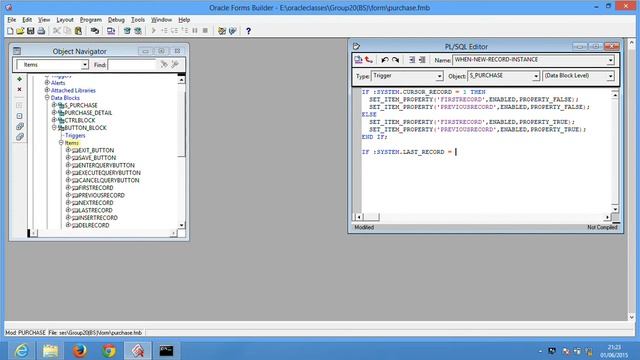Image resolution: width=640 pixels, height=360 pixels.
Task: Open the Debug menu
Action: point(116,20)
